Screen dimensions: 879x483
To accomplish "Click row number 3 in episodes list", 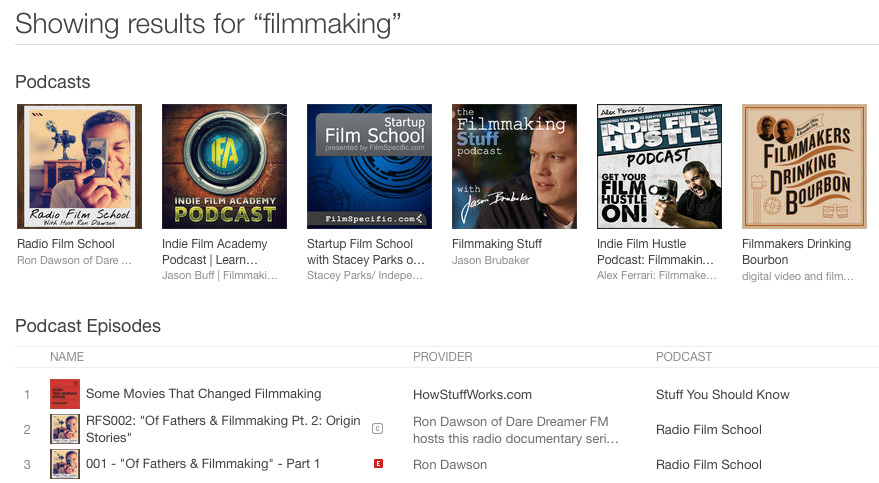I will coord(27,465).
